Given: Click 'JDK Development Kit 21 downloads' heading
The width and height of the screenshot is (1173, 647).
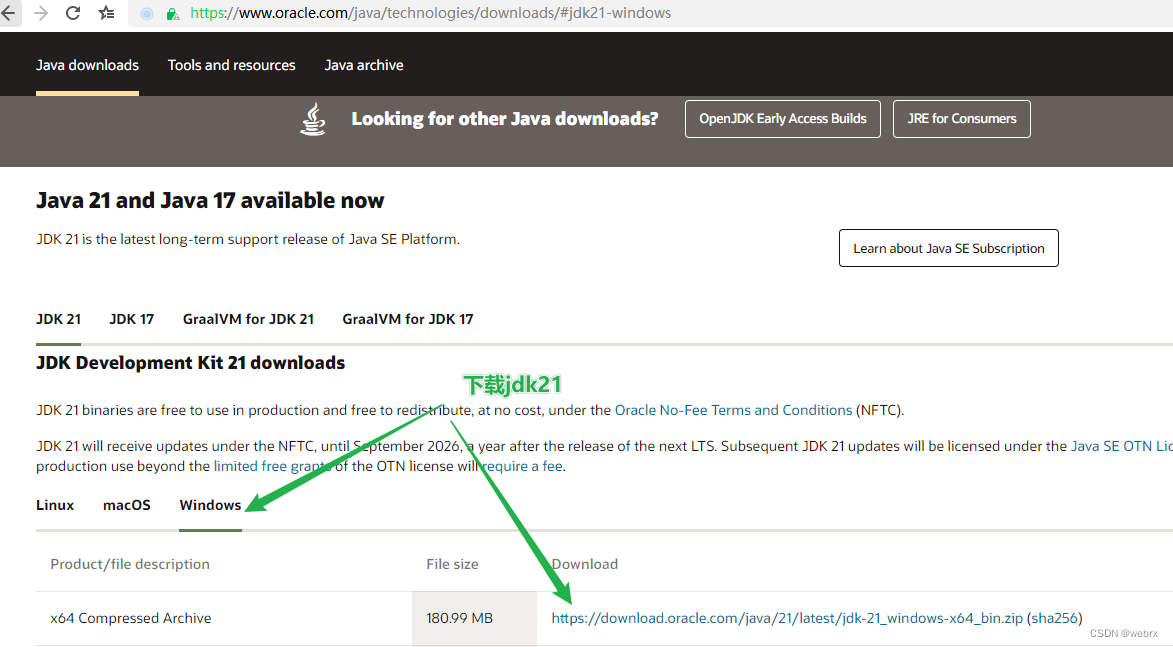Looking at the screenshot, I should tap(191, 363).
